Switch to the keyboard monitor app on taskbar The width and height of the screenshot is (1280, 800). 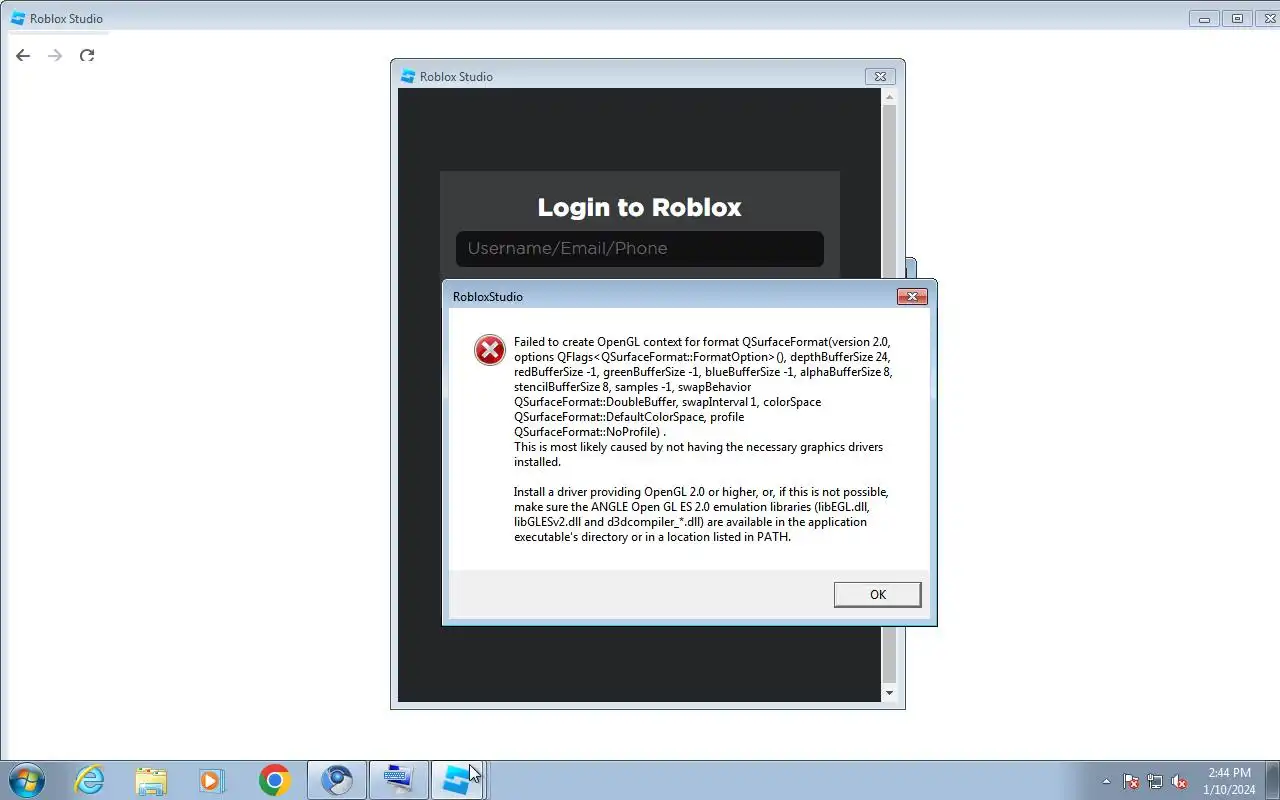tap(399, 780)
